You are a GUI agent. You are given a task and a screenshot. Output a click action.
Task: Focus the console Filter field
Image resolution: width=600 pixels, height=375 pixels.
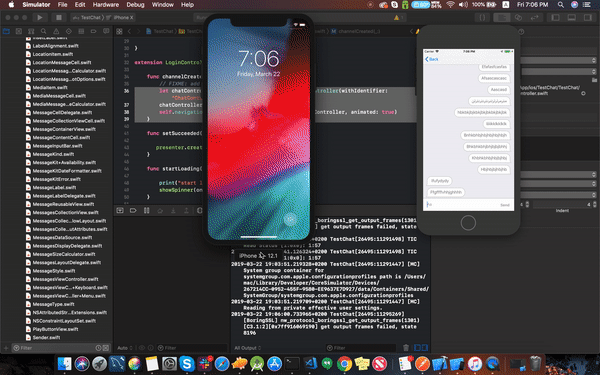tap(360, 348)
